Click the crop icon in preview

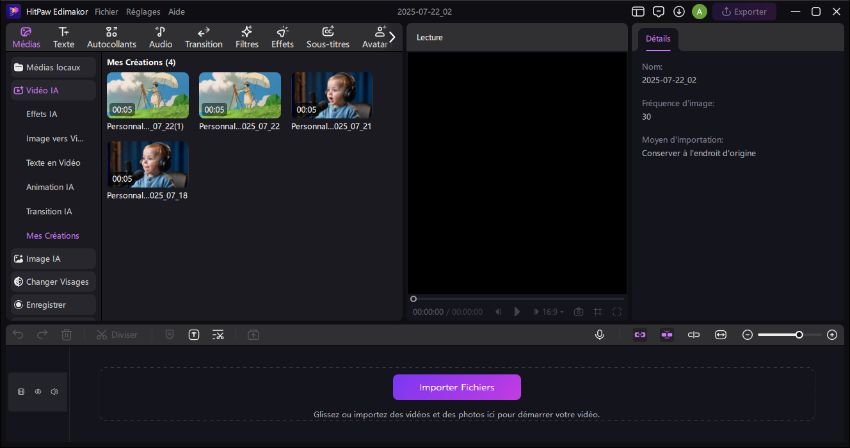[597, 312]
